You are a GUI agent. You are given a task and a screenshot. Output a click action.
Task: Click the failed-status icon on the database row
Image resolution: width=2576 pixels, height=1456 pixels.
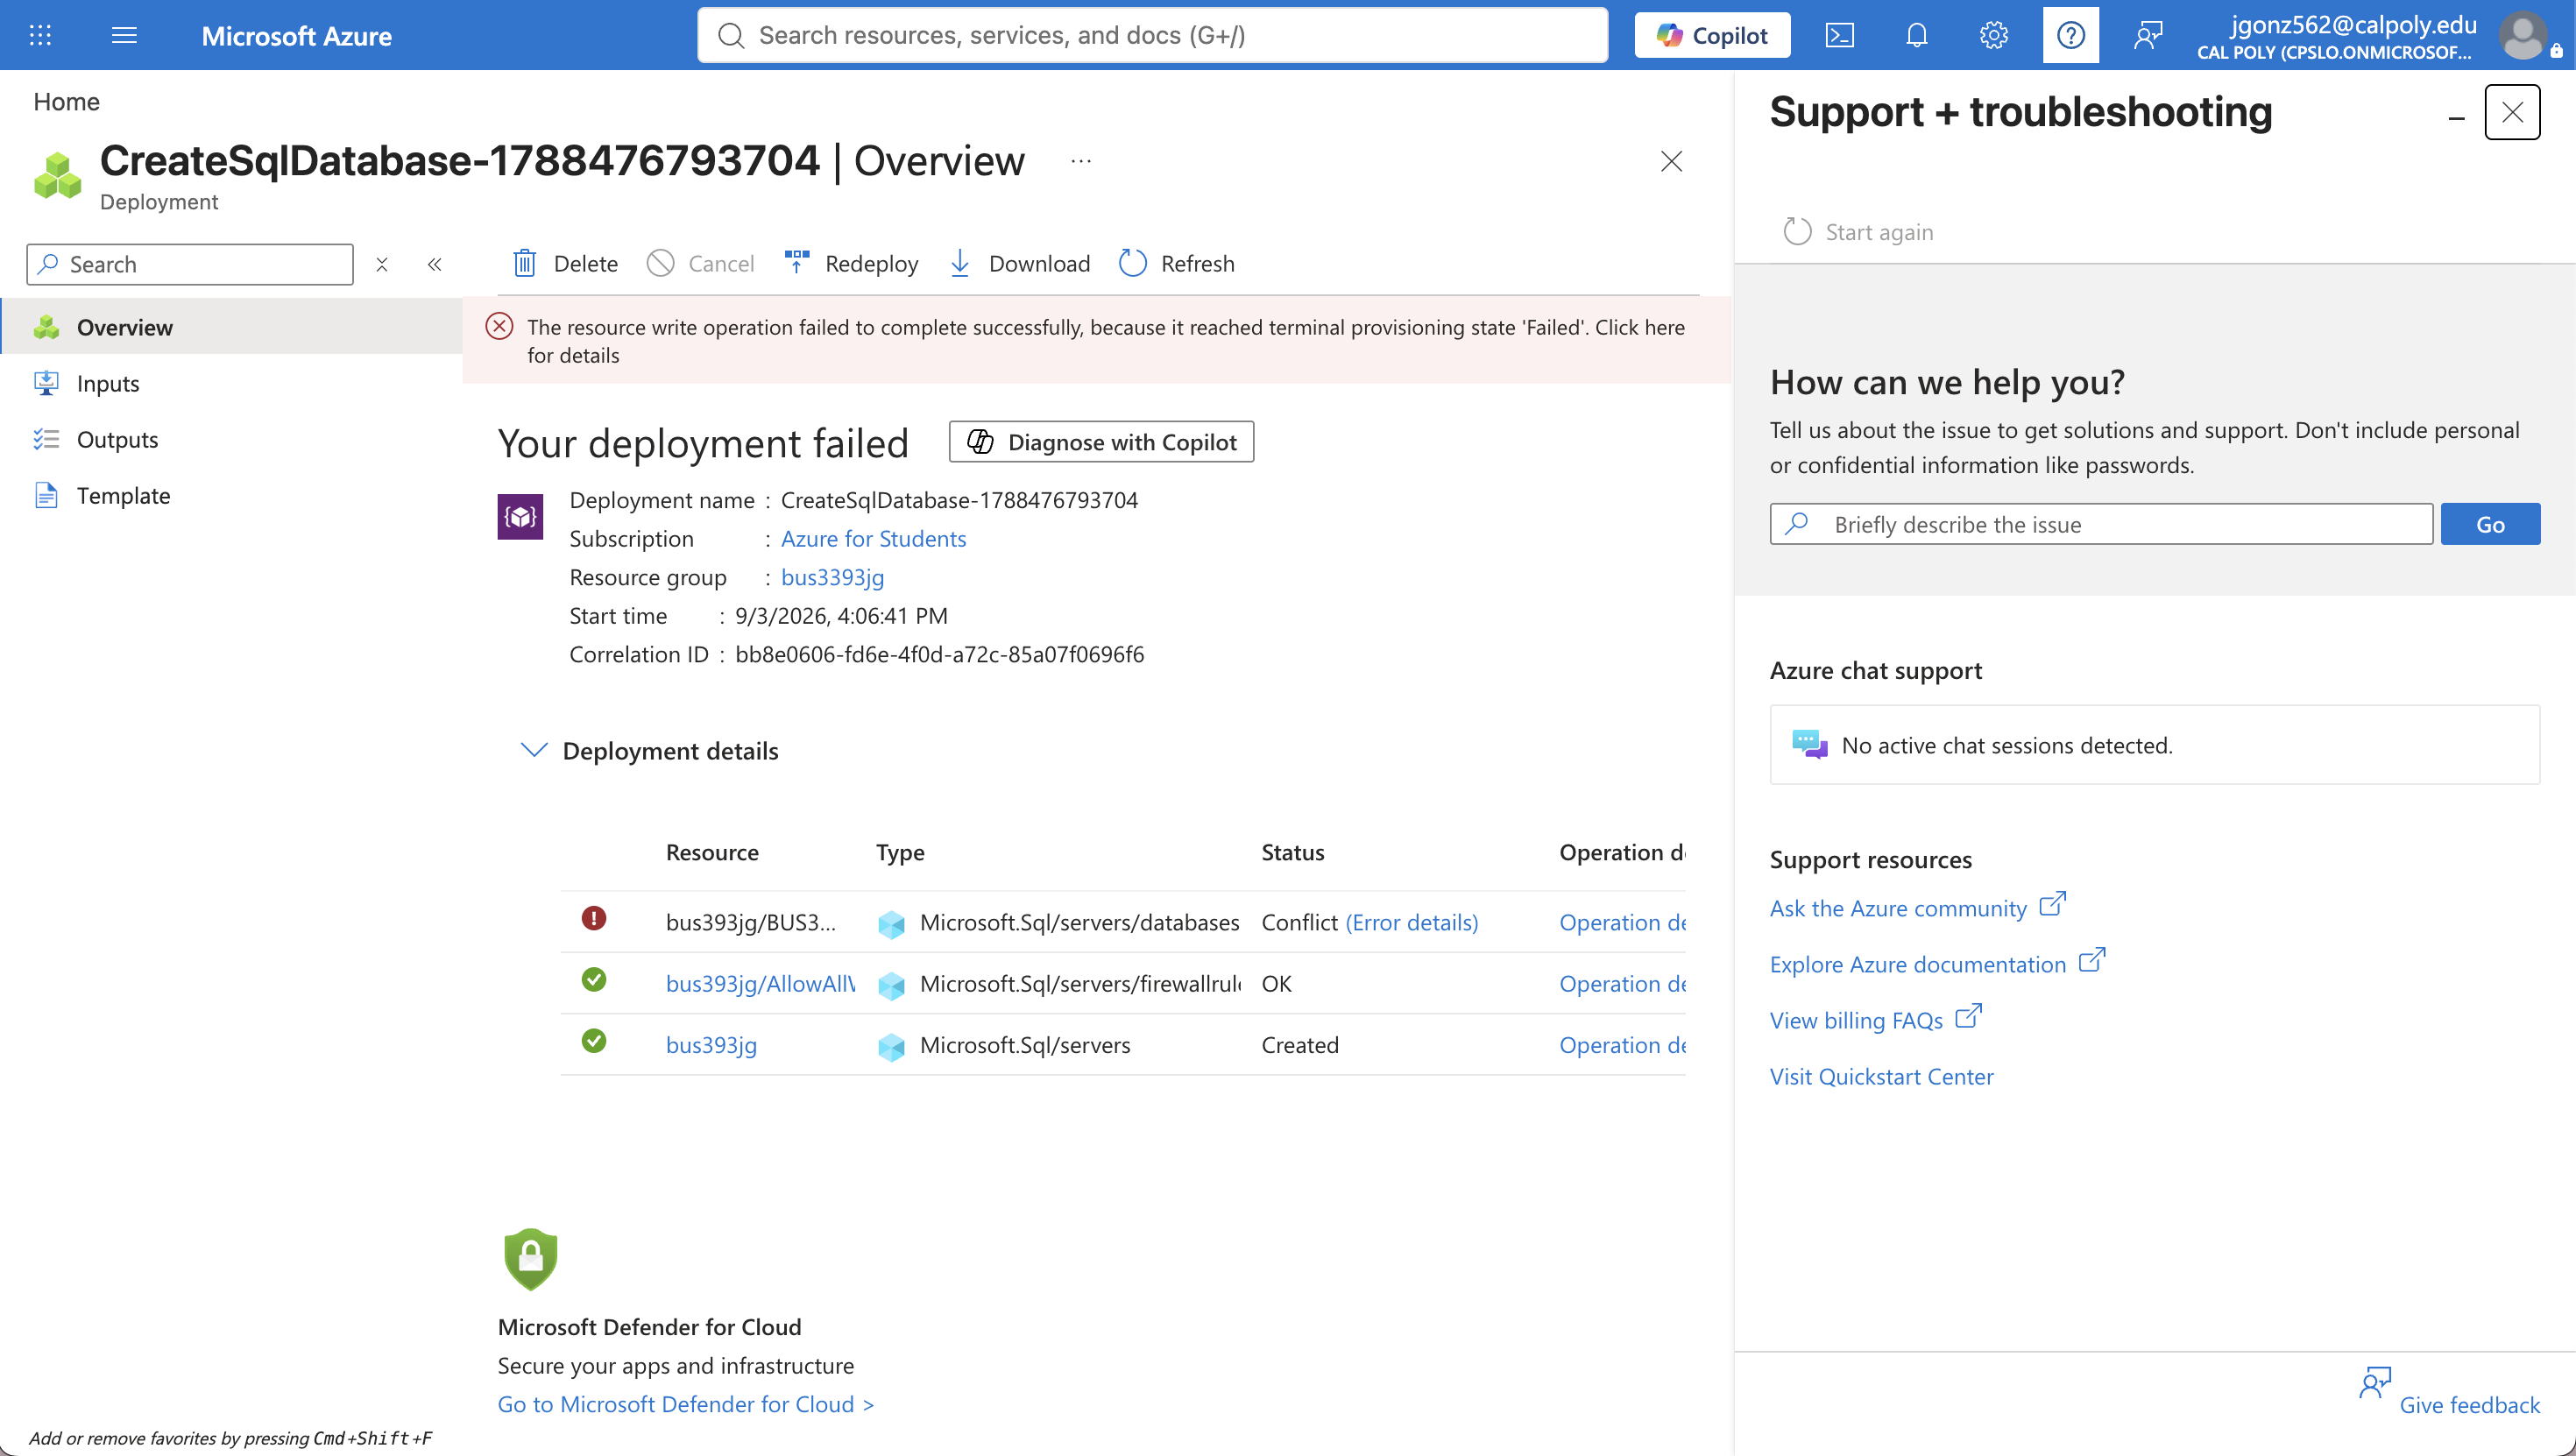click(x=594, y=918)
